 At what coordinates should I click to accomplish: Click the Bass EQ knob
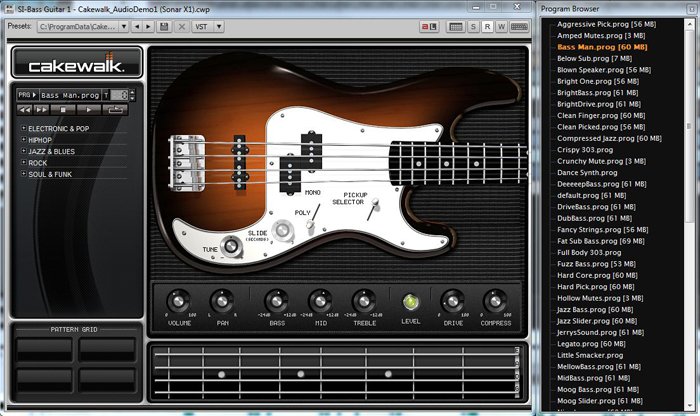coord(277,301)
